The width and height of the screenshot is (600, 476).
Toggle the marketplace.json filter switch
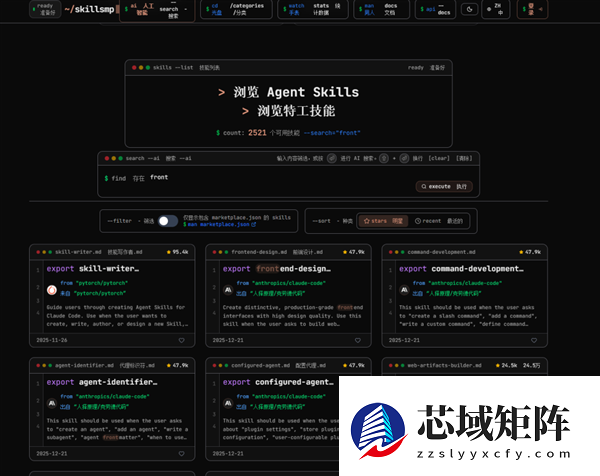168,221
